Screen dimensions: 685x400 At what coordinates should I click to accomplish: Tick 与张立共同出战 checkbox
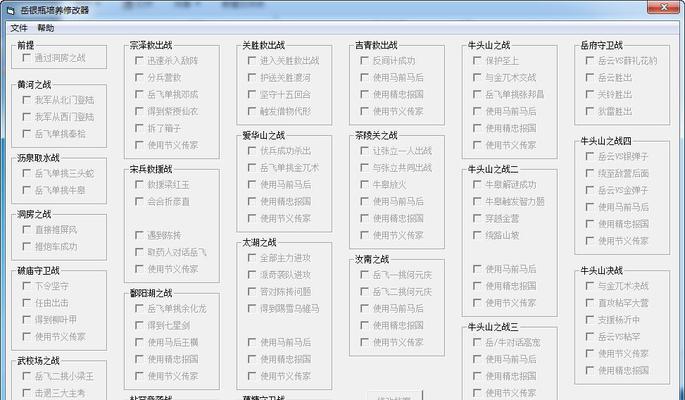[x=364, y=168]
